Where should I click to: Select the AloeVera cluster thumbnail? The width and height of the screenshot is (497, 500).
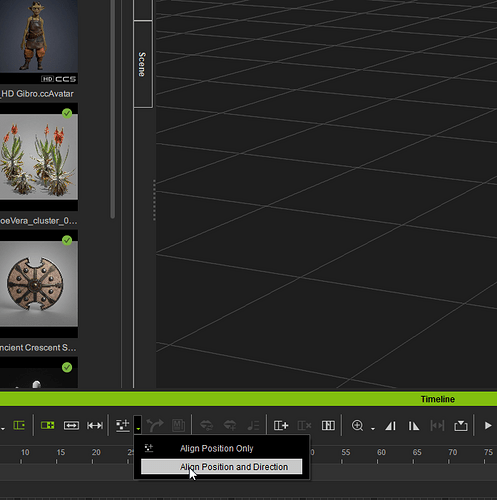(39, 157)
